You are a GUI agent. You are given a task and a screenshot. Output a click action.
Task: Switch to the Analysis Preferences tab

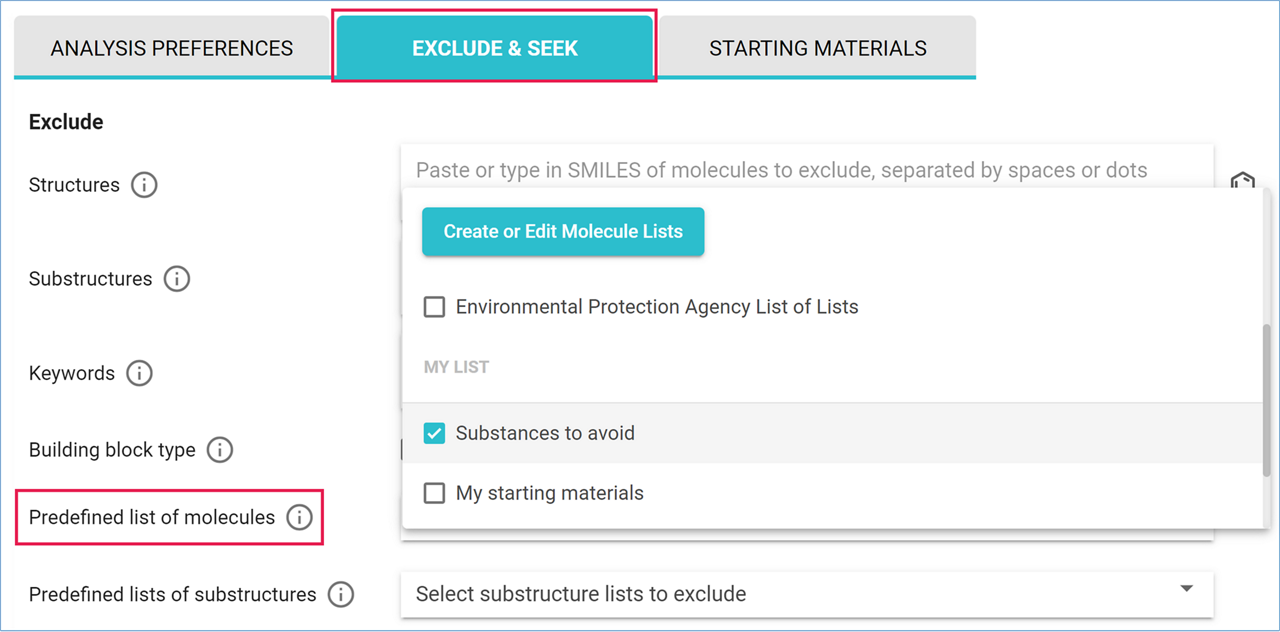(172, 48)
